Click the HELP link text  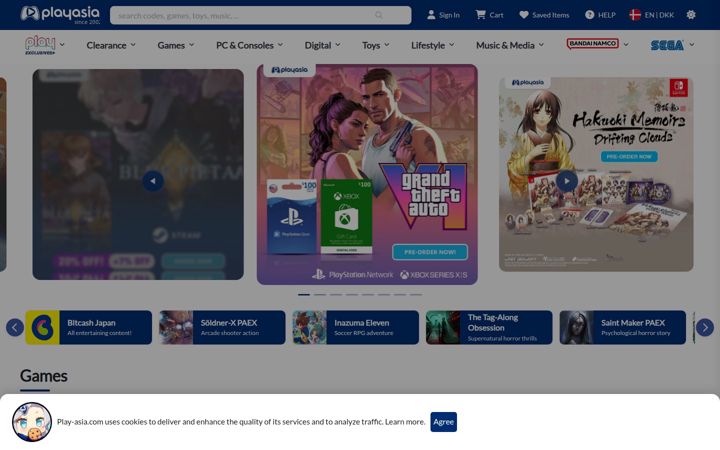(607, 15)
